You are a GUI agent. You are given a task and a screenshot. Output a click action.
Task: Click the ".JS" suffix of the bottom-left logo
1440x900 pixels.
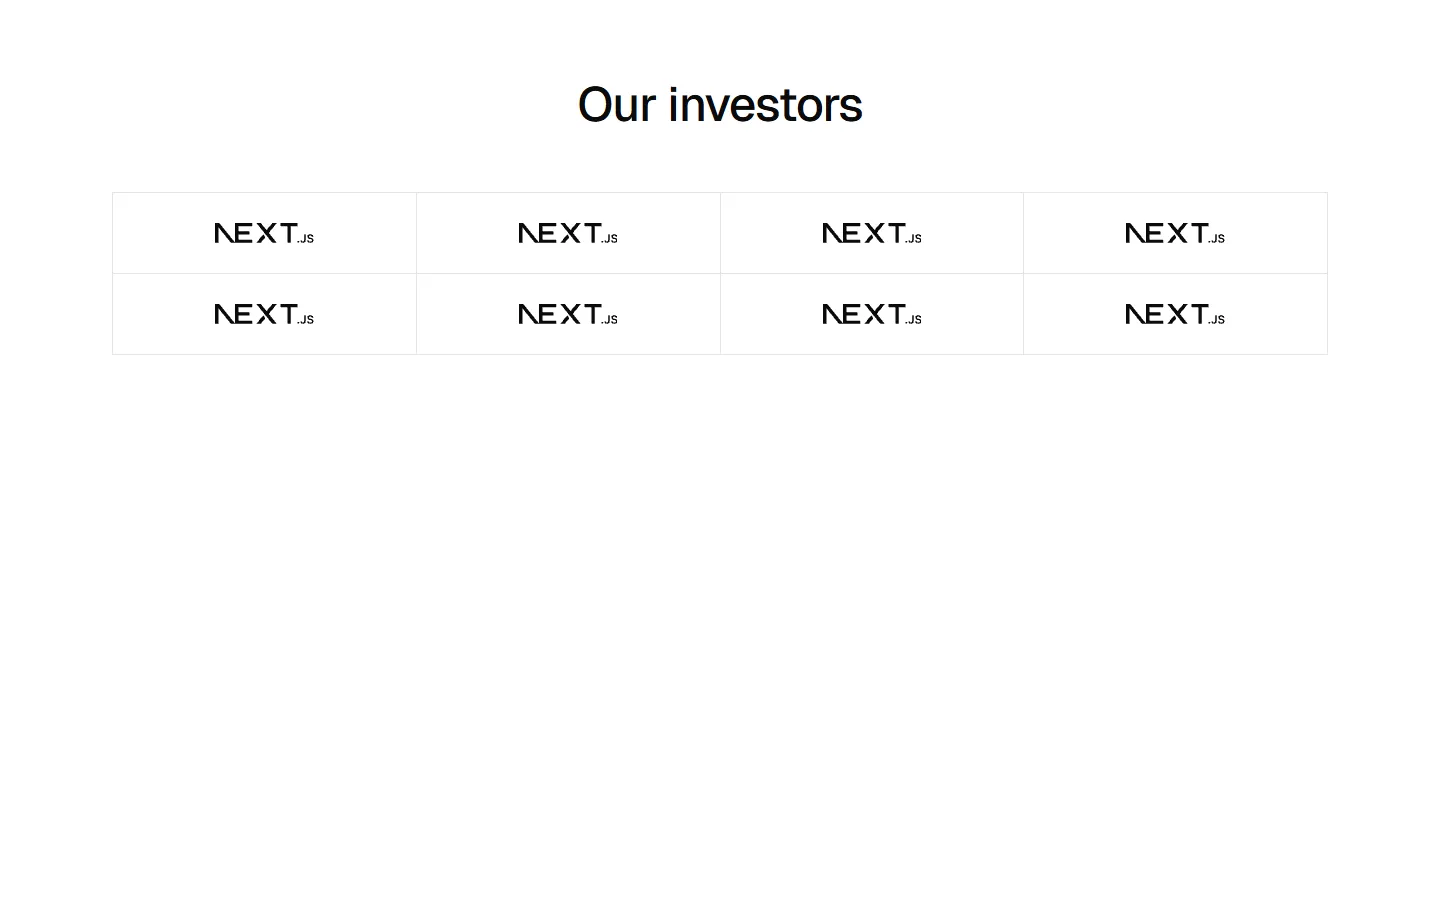306,320
